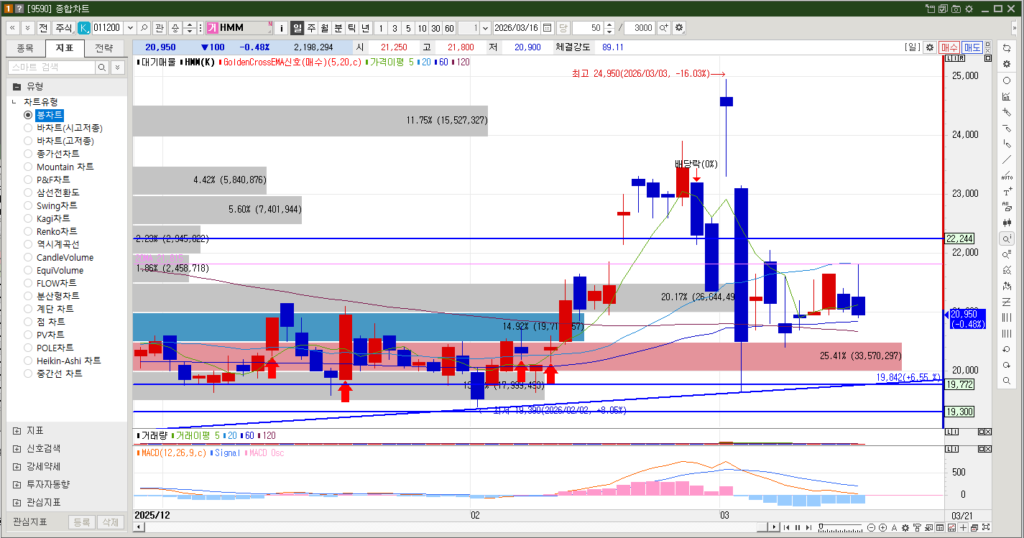Click the red 매수 buy button
Viewport: 1024px width, 538px height.
[x=950, y=47]
